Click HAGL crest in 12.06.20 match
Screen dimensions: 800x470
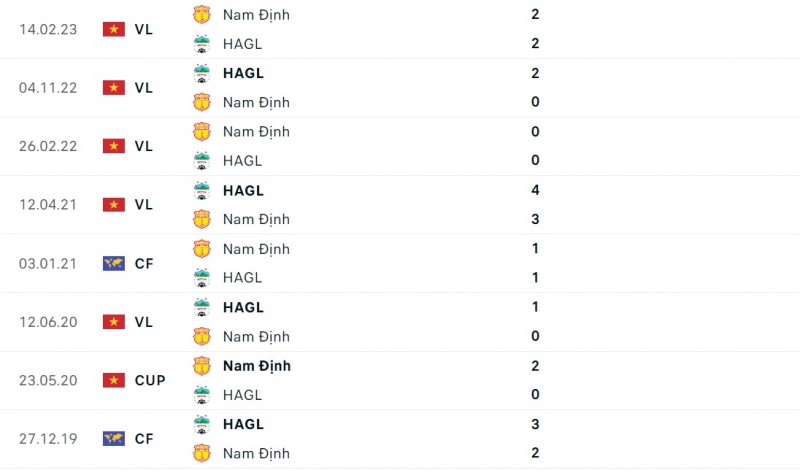[202, 307]
